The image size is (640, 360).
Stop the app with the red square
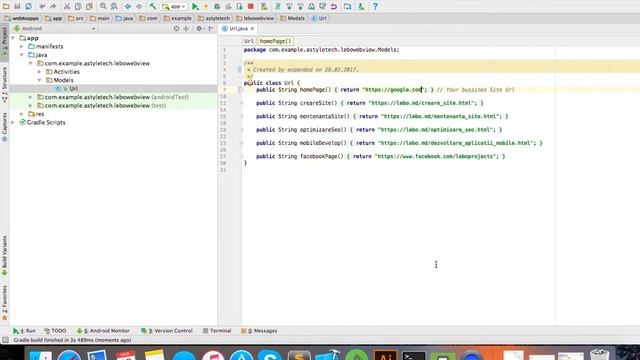pyautogui.click(x=251, y=6)
